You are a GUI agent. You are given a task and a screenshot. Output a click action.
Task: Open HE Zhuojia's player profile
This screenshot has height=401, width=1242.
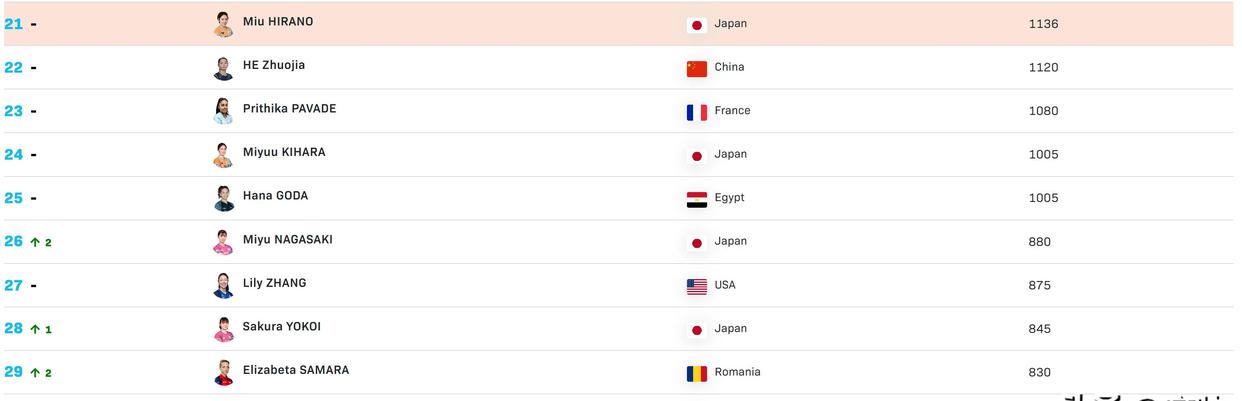274,65
